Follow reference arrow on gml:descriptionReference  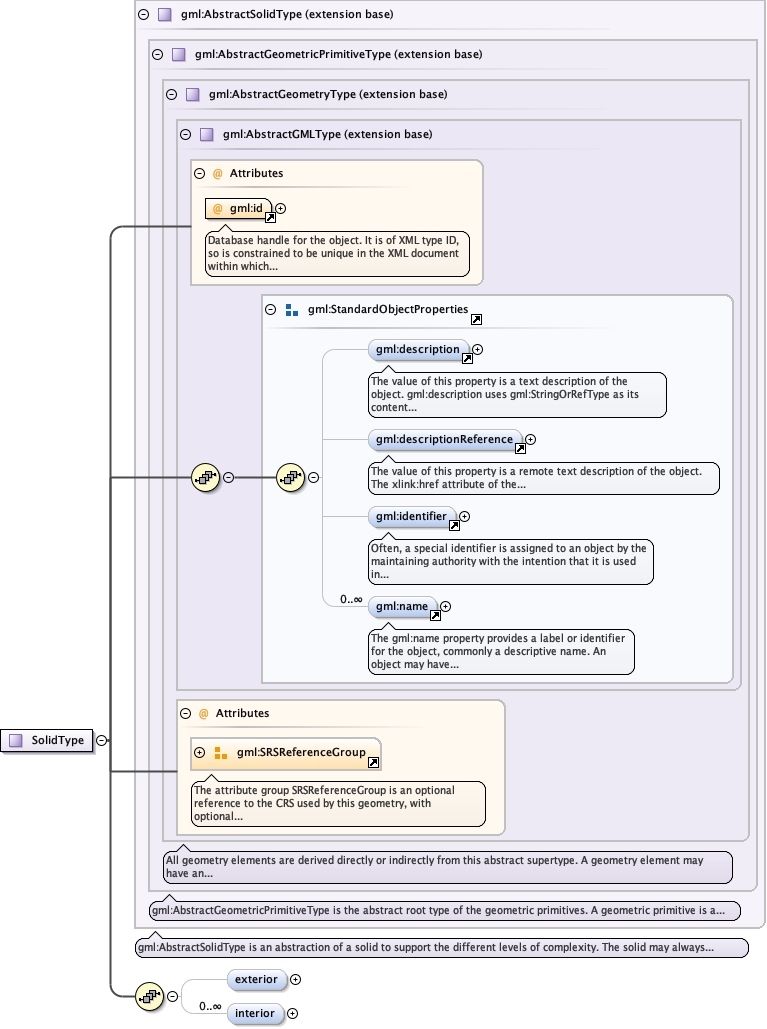click(520, 448)
